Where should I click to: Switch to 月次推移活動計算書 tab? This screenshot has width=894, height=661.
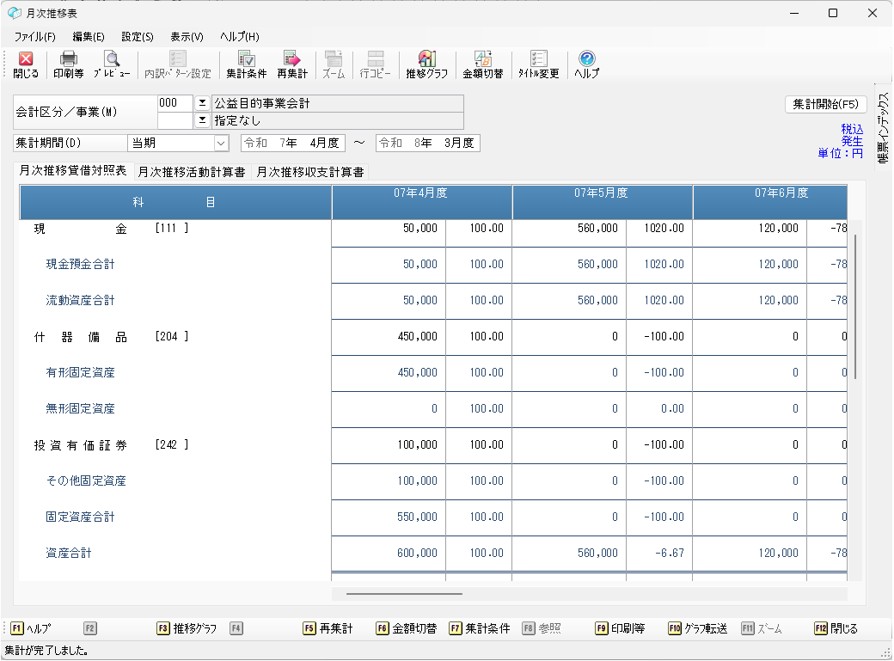tap(191, 172)
